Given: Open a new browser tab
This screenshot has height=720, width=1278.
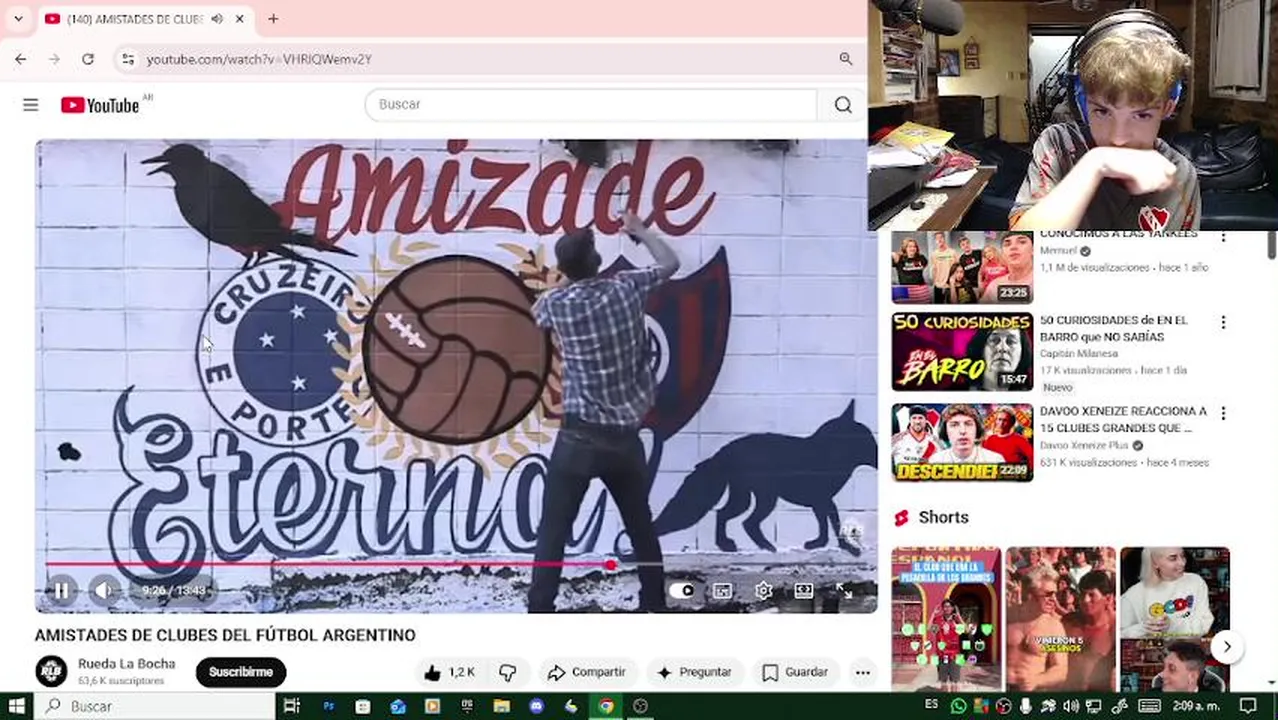Looking at the screenshot, I should 273,19.
